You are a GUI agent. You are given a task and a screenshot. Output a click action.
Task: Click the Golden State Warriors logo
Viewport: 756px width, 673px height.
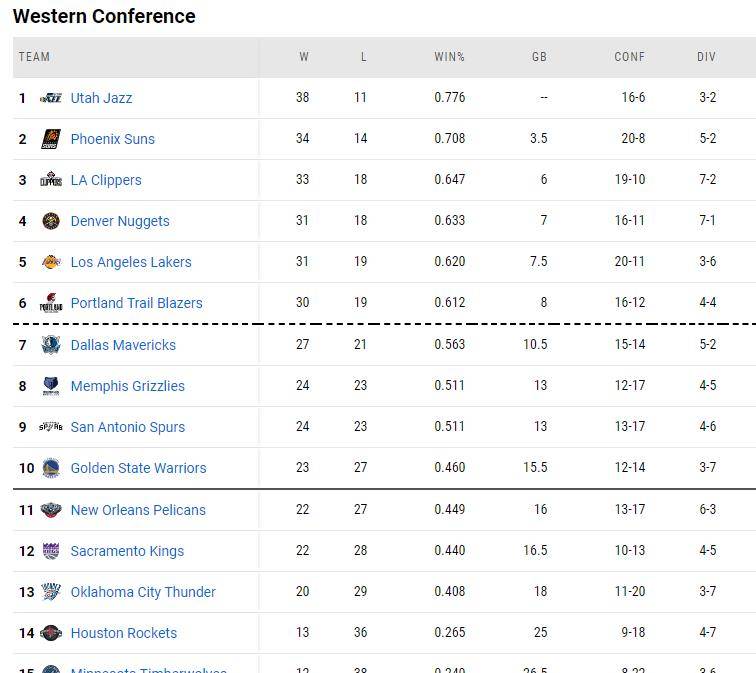click(51, 468)
